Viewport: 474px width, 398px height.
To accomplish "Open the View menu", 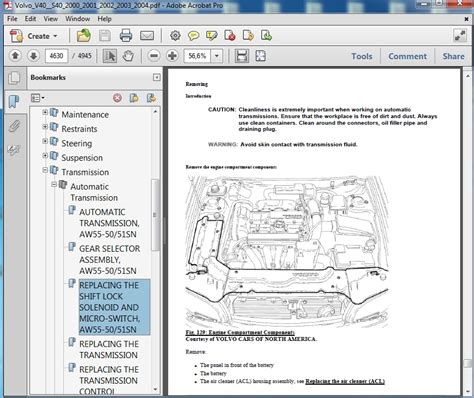I will point(50,19).
